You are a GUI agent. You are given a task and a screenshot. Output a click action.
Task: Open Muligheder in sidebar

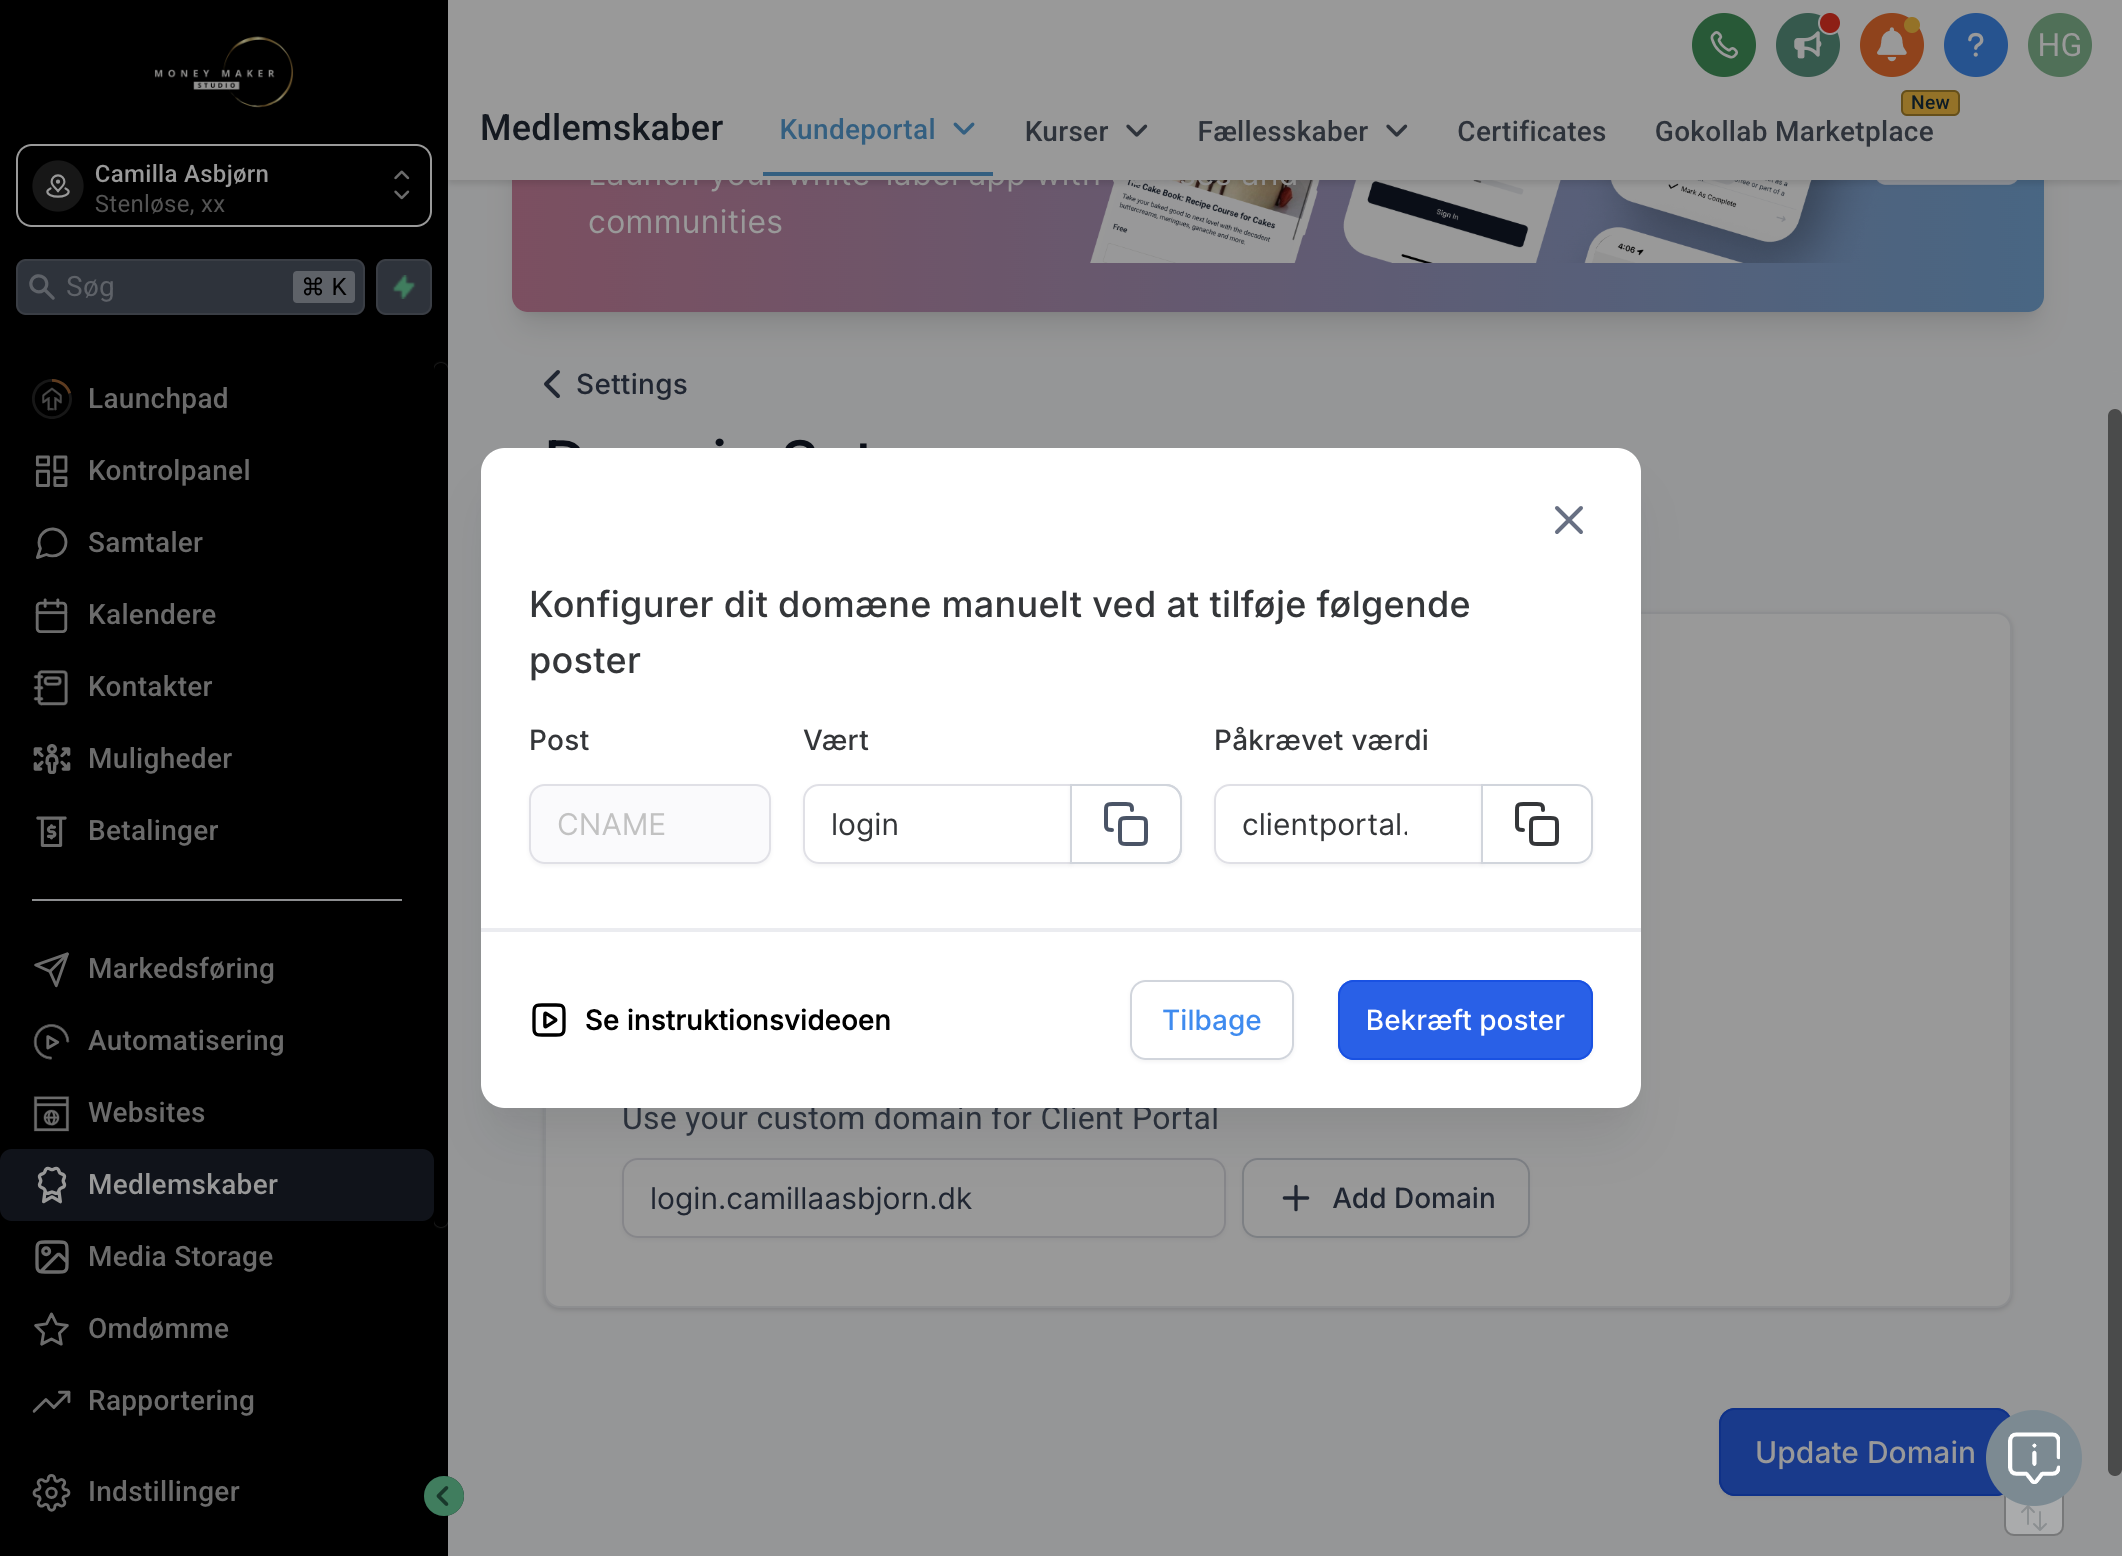(x=217, y=758)
